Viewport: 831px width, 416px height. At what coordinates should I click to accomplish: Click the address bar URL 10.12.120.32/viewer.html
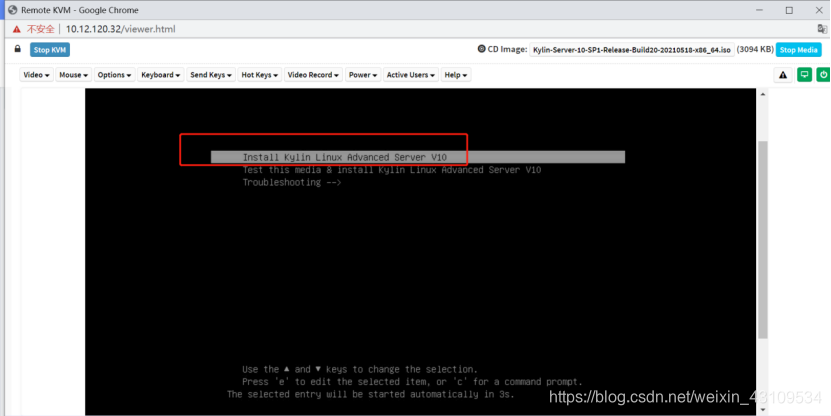120,29
